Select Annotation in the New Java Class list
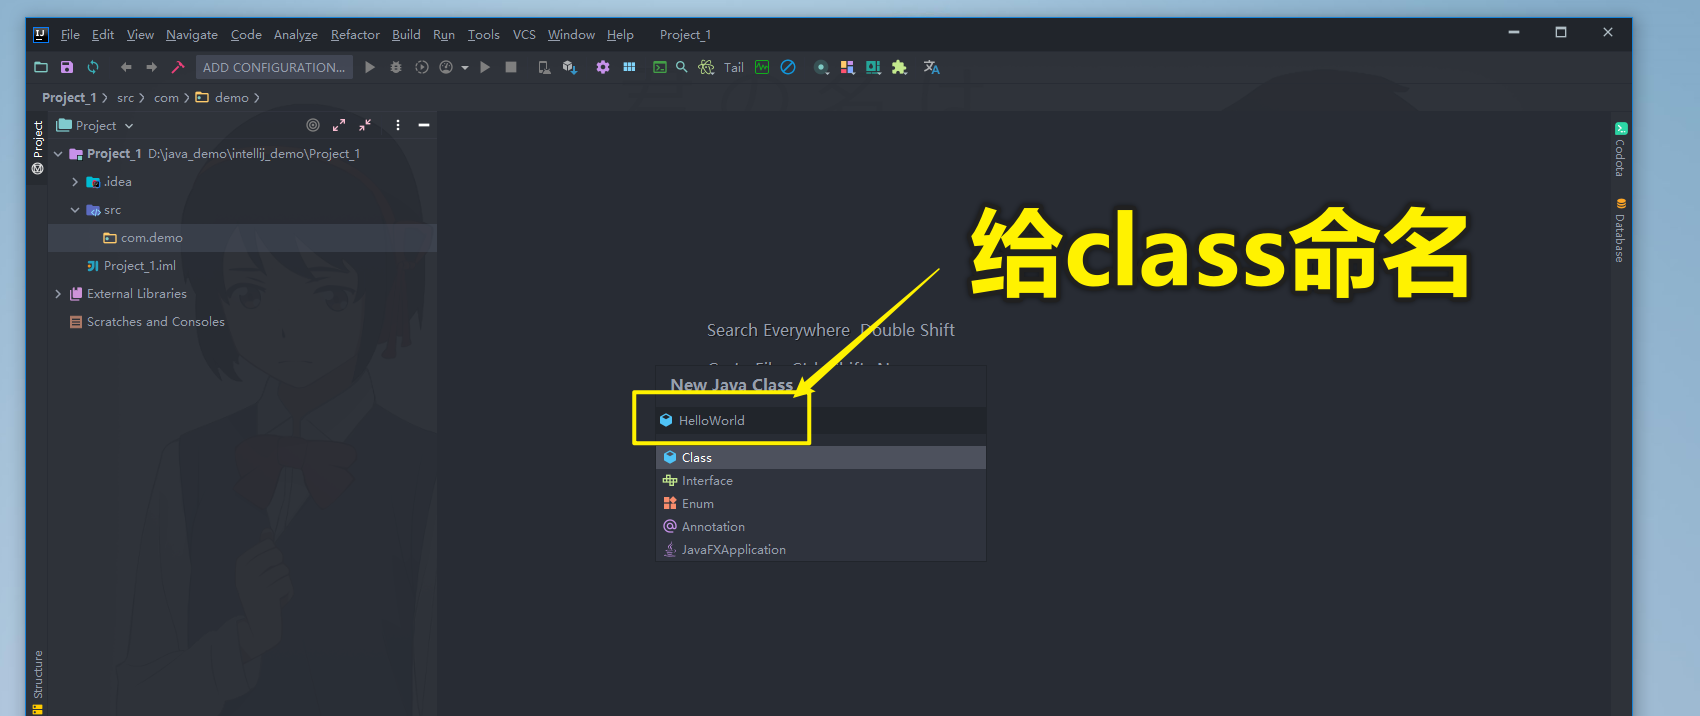Image resolution: width=1700 pixels, height=716 pixels. click(x=821, y=526)
